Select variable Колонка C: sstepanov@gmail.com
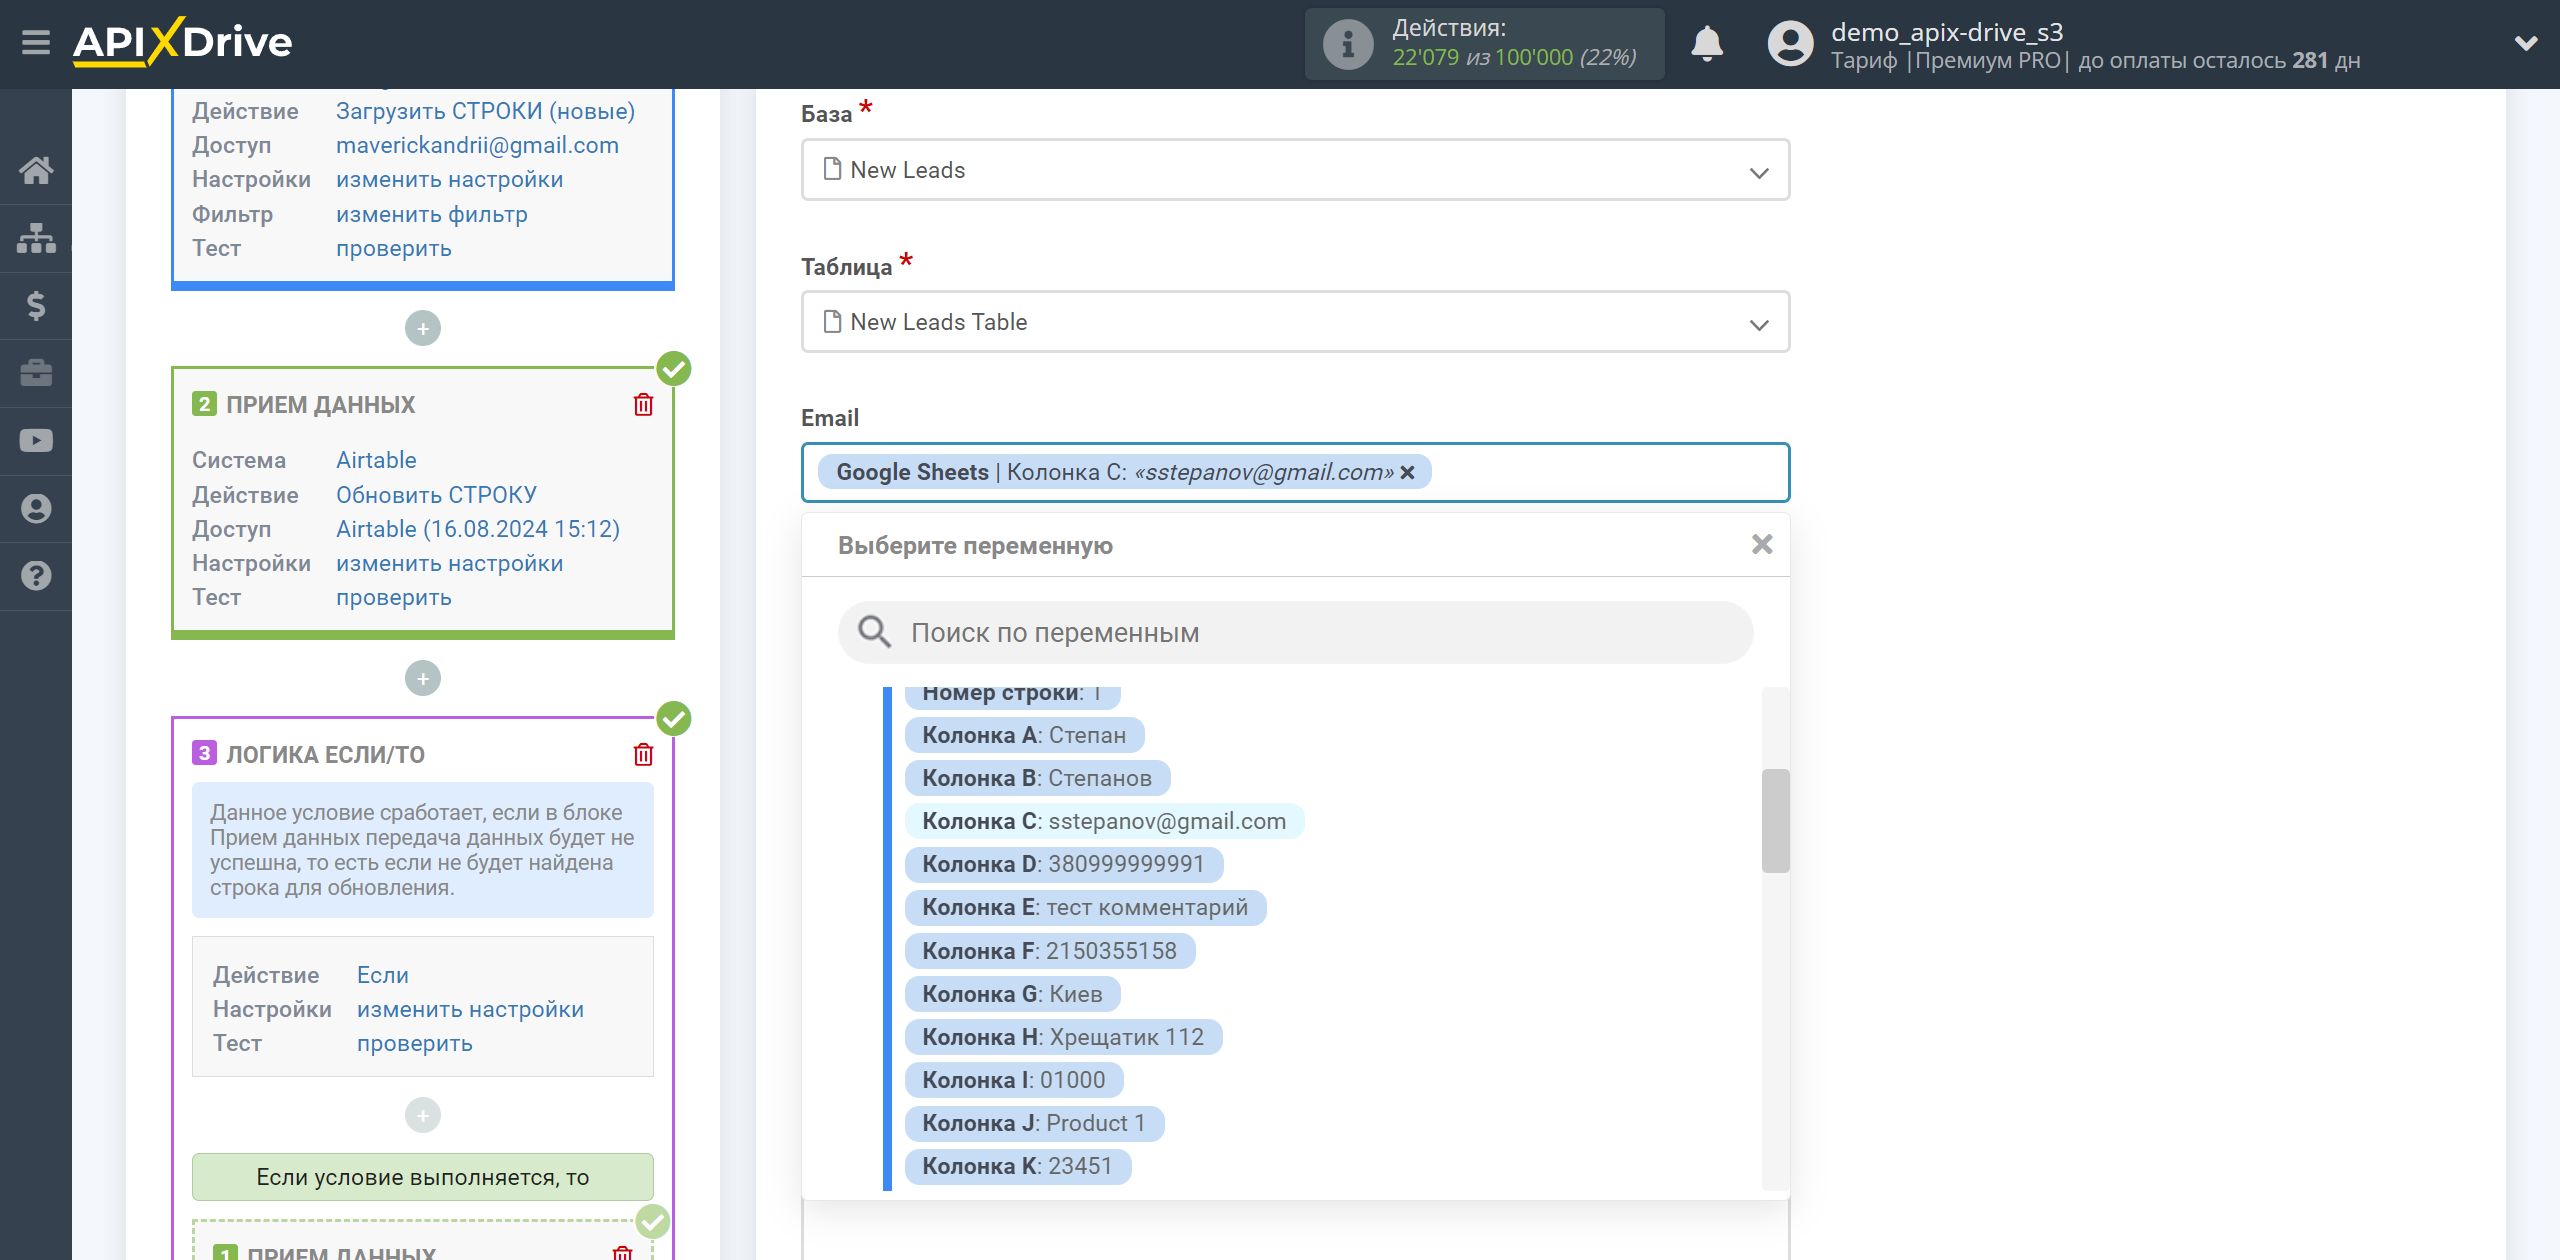Screen dimensions: 2560x1260 (1104, 821)
